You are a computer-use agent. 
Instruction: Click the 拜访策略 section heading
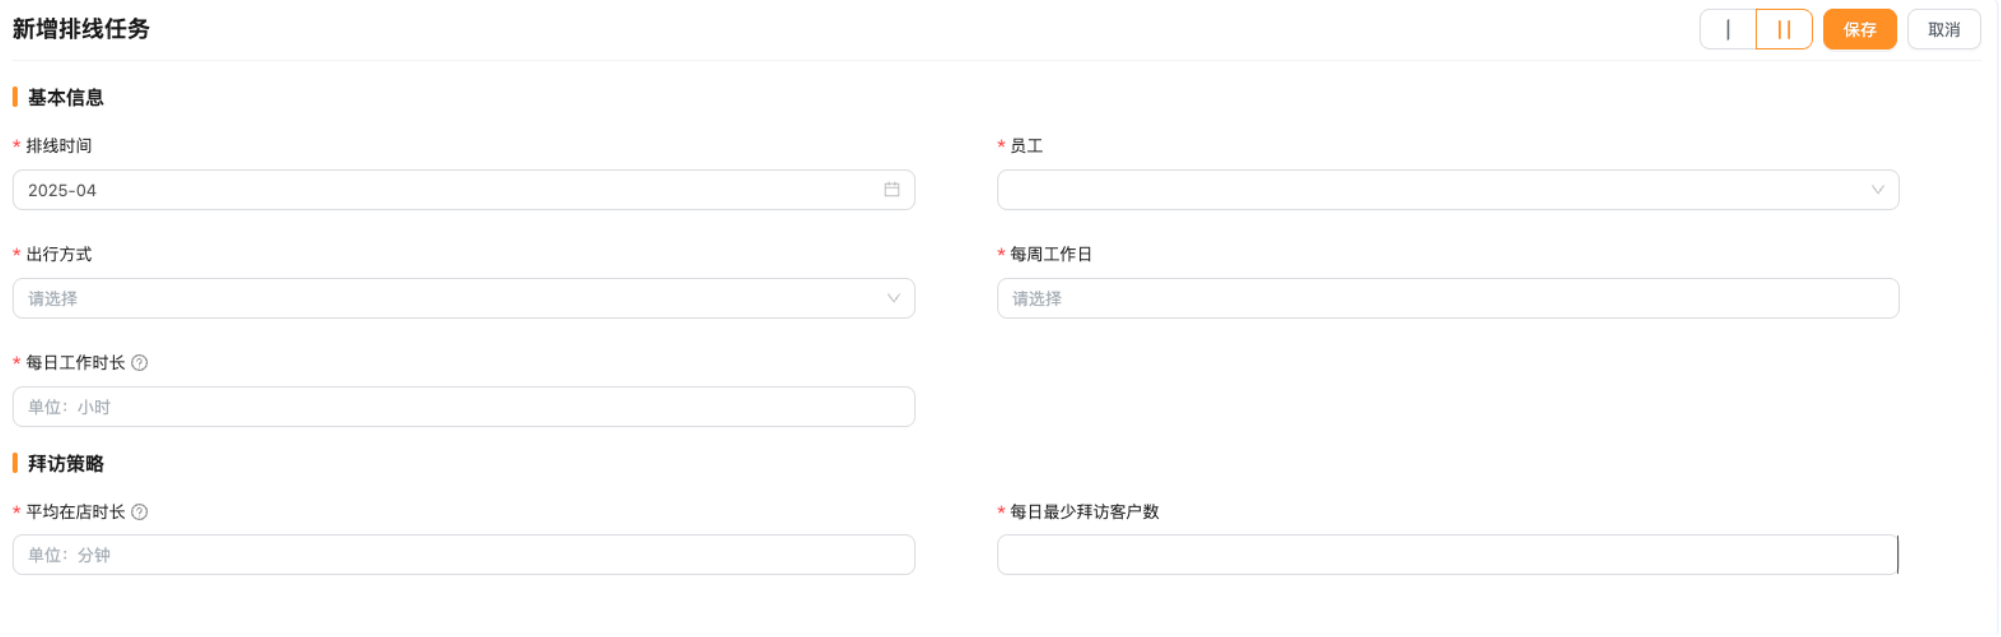coord(66,464)
